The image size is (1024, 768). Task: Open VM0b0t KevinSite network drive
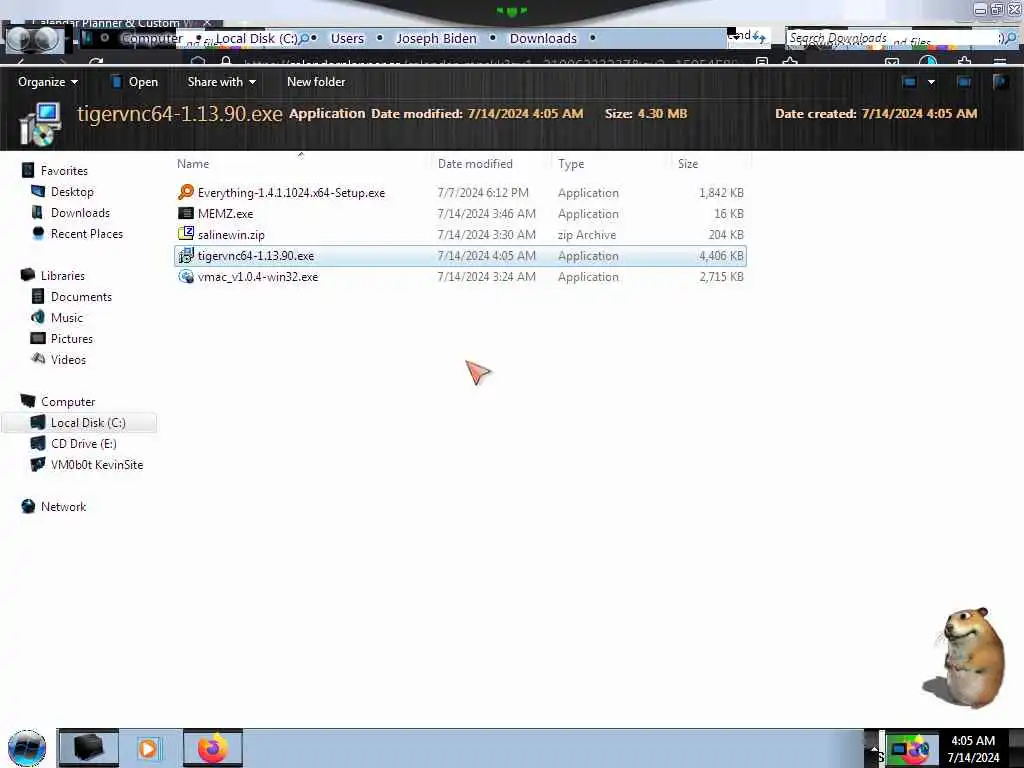[97, 464]
